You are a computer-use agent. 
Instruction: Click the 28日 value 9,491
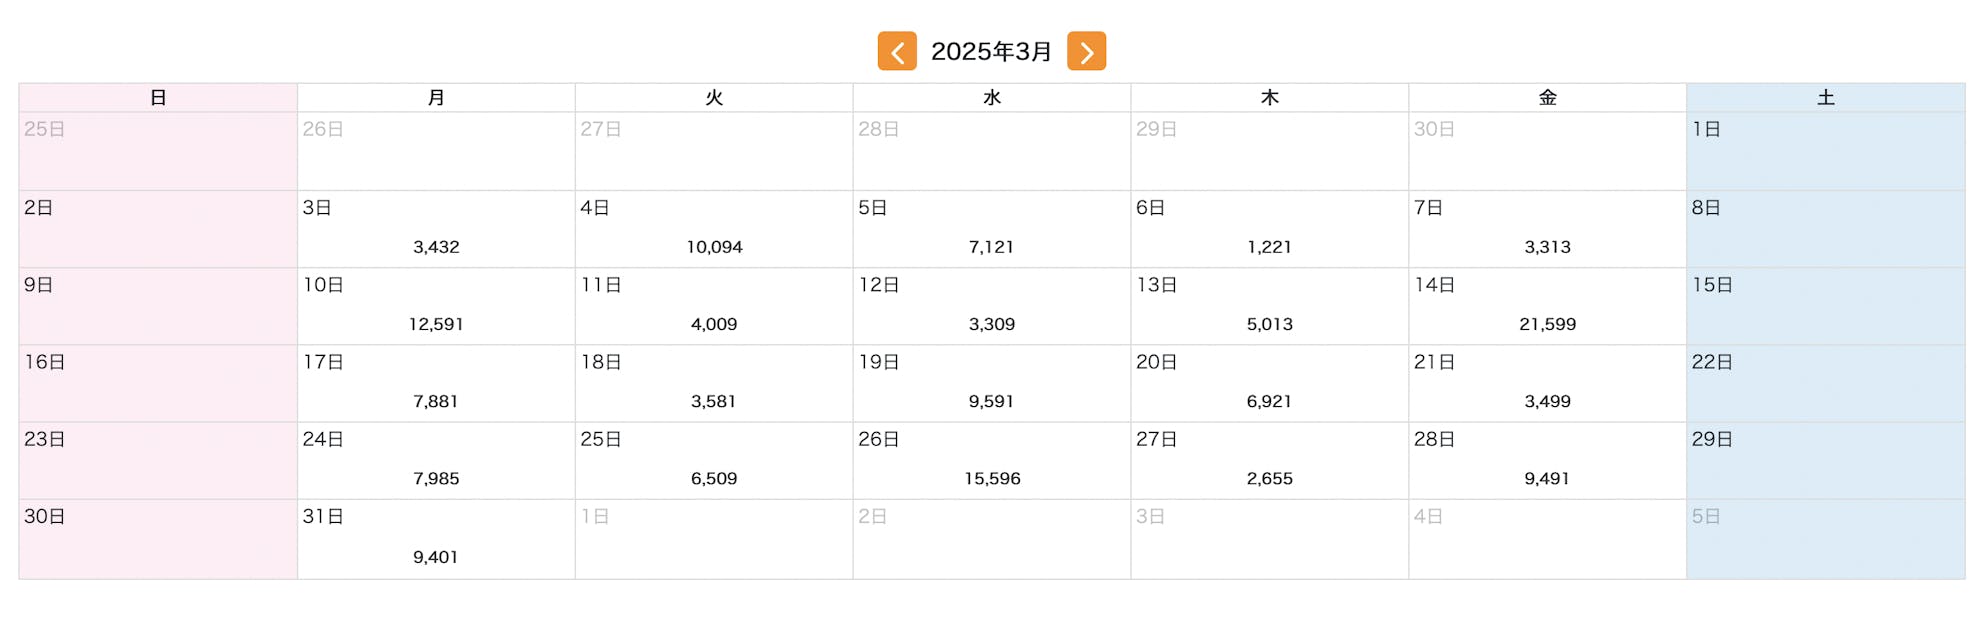tap(1547, 478)
